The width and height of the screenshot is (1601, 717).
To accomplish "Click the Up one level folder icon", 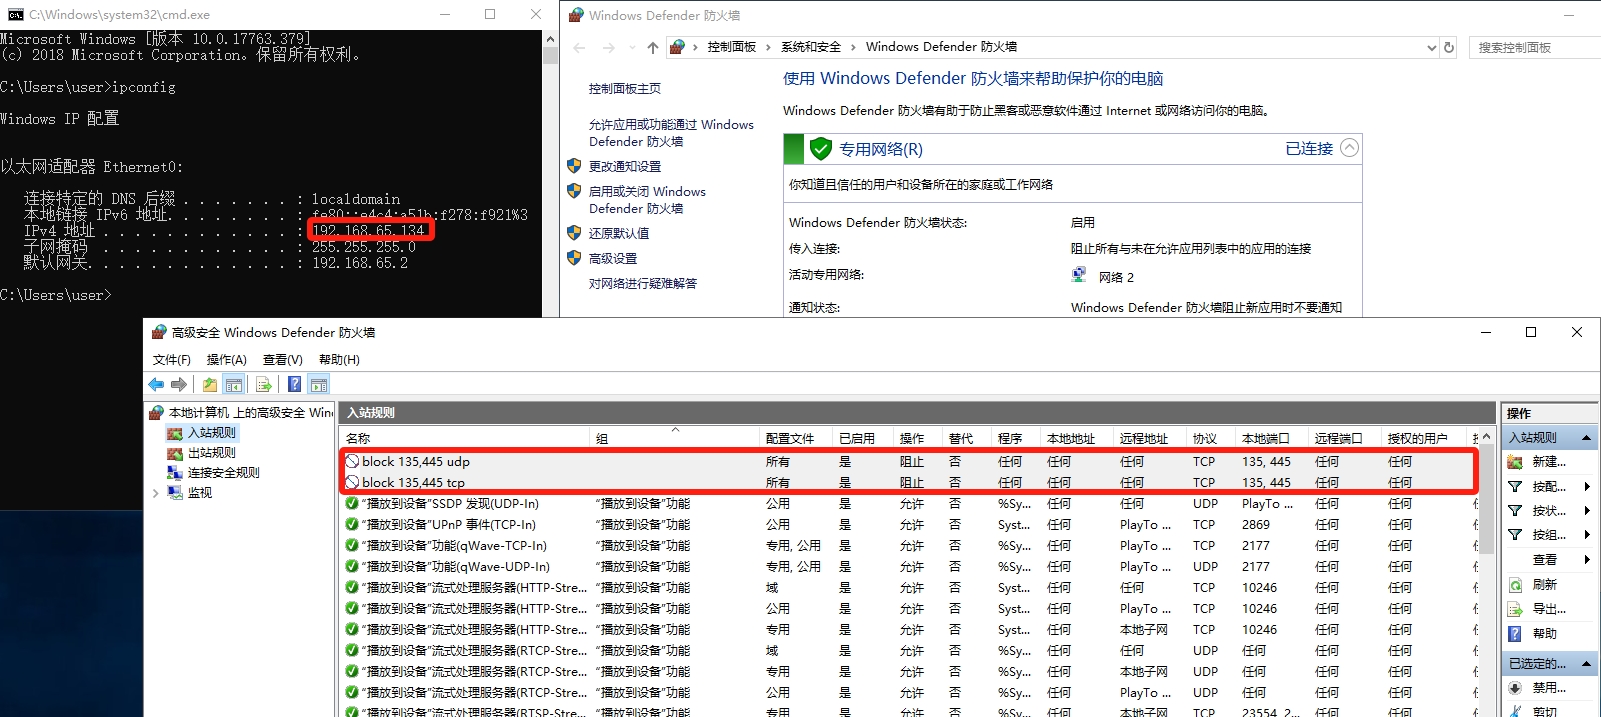I will pyautogui.click(x=210, y=385).
